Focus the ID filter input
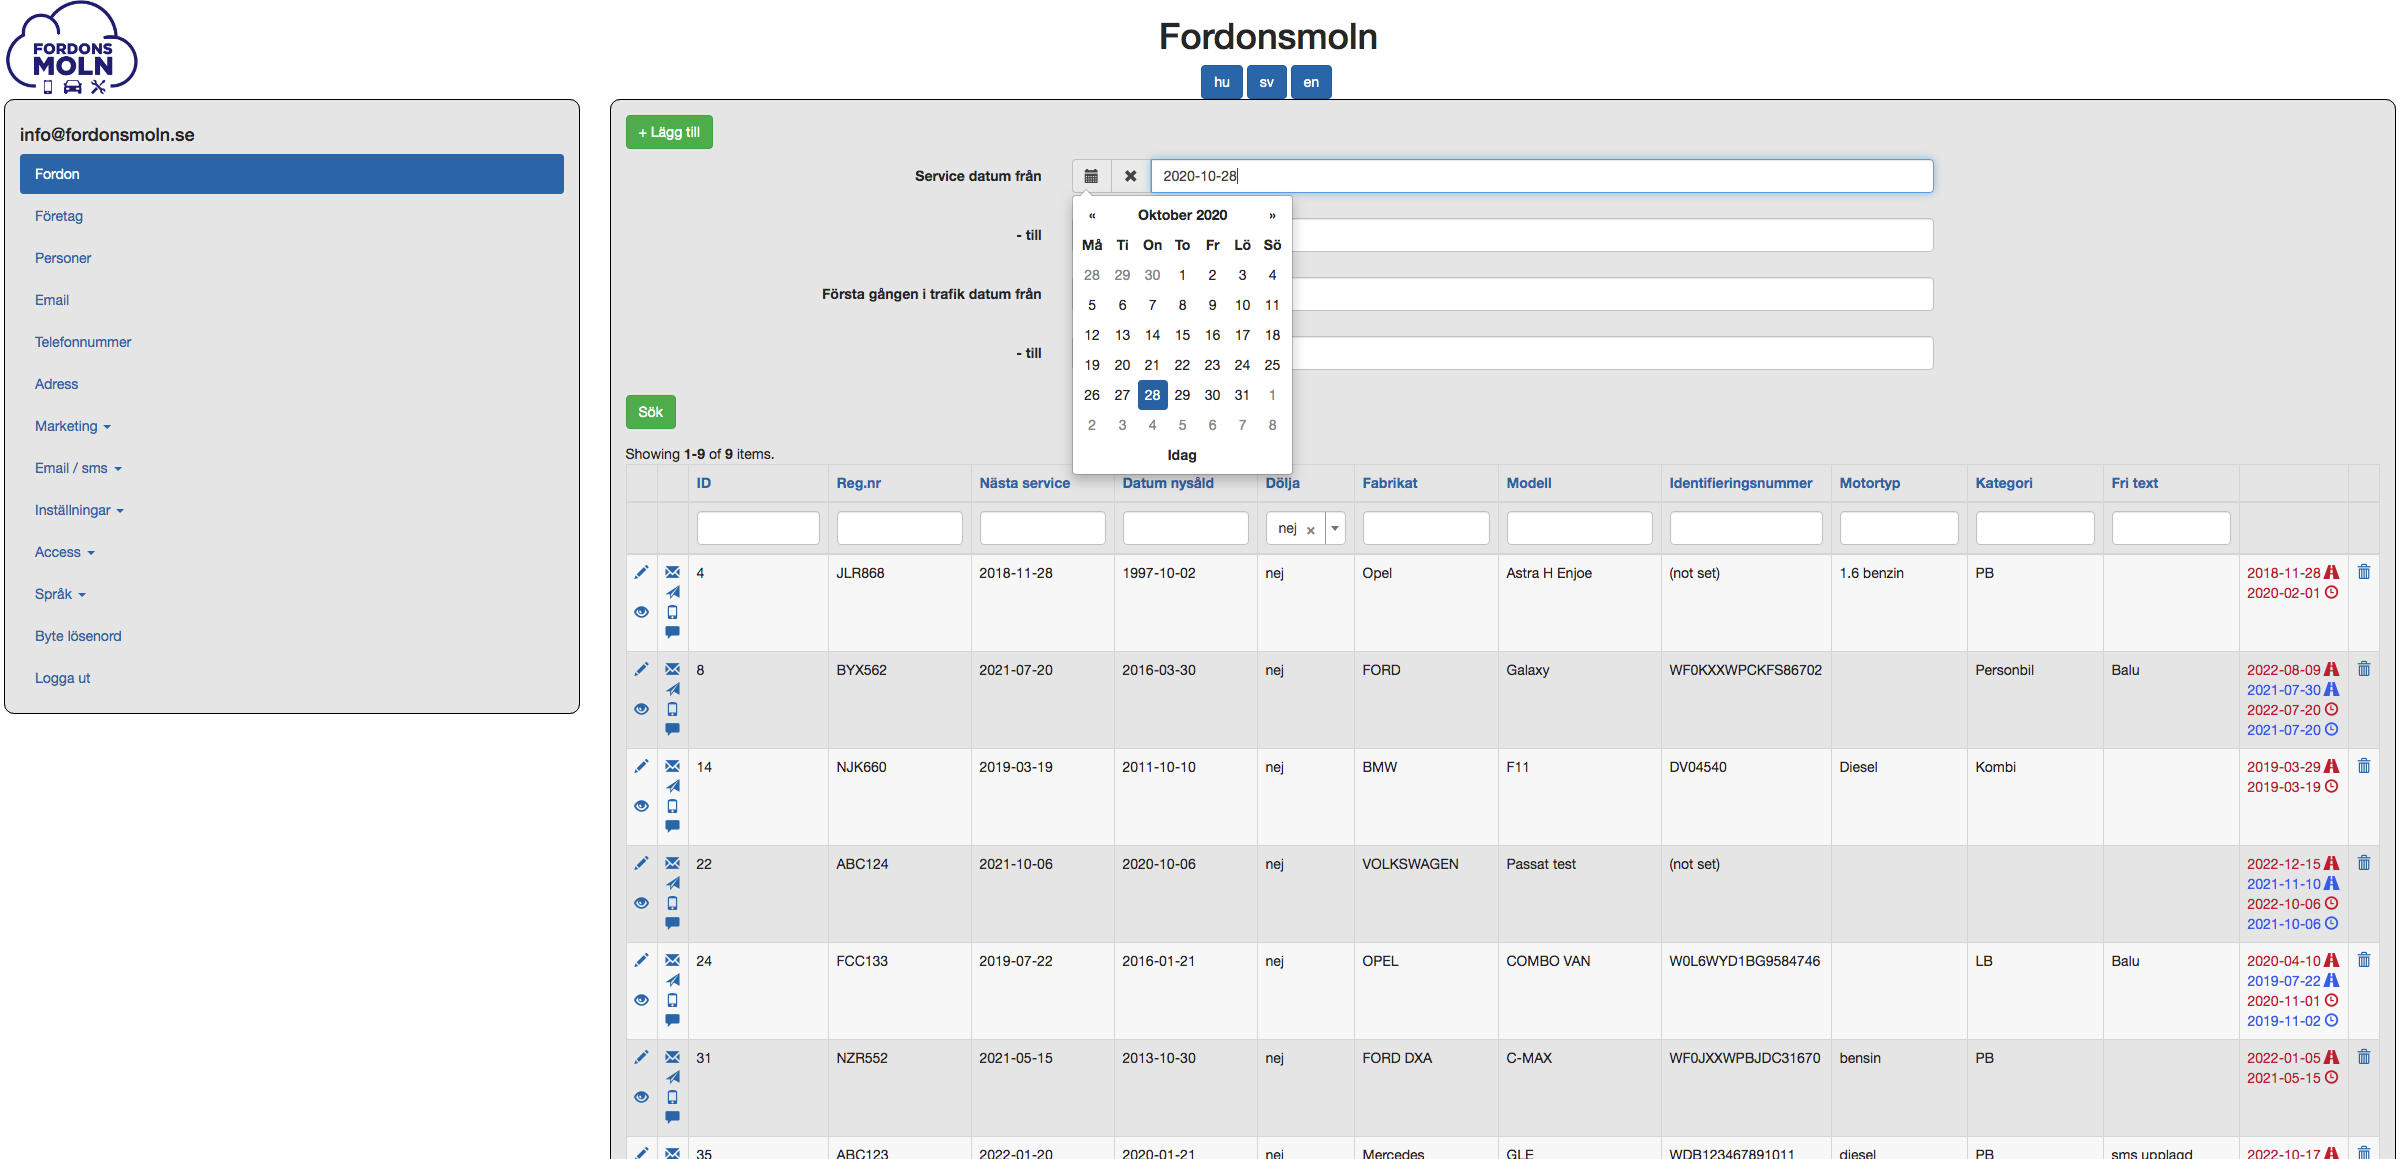 (x=758, y=528)
